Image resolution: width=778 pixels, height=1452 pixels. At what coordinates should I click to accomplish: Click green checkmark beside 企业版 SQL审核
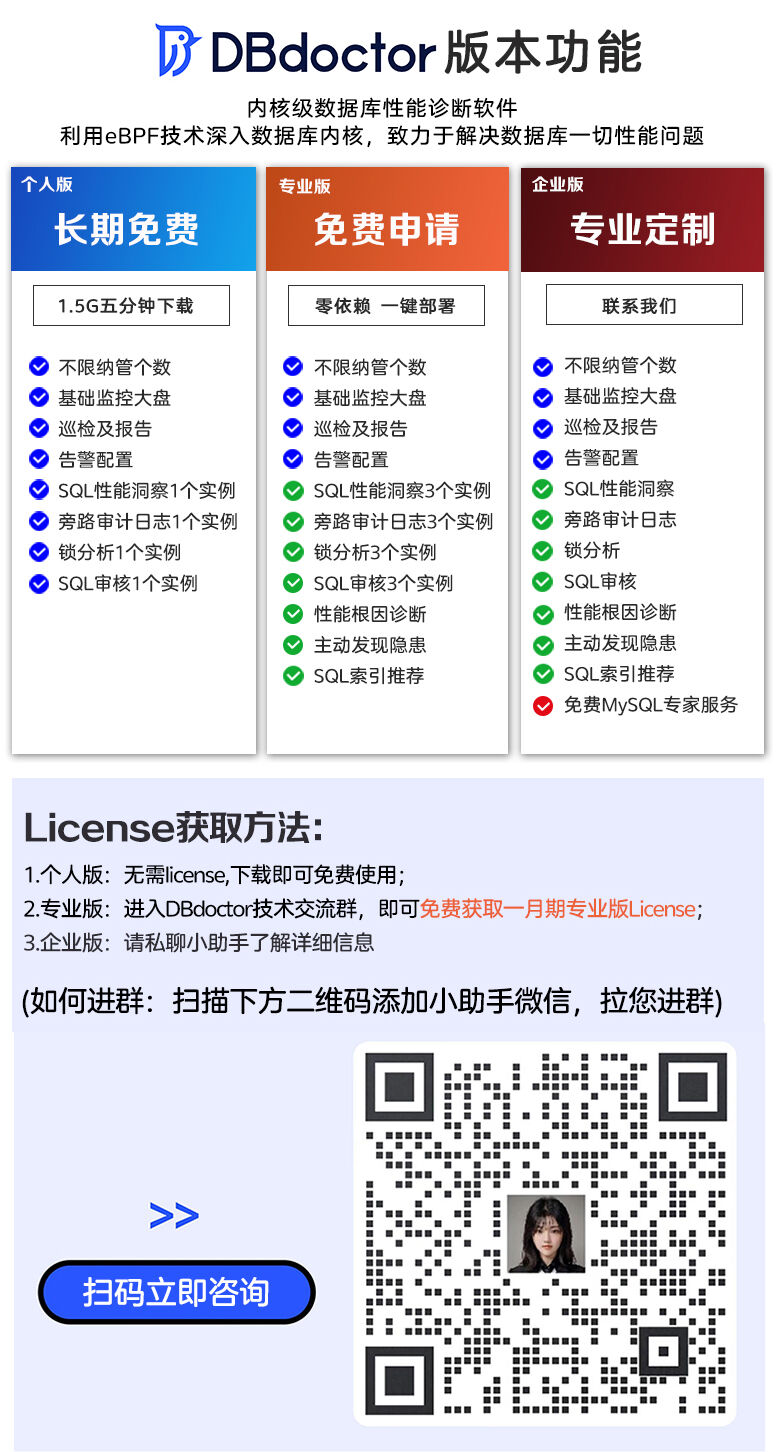coord(543,582)
